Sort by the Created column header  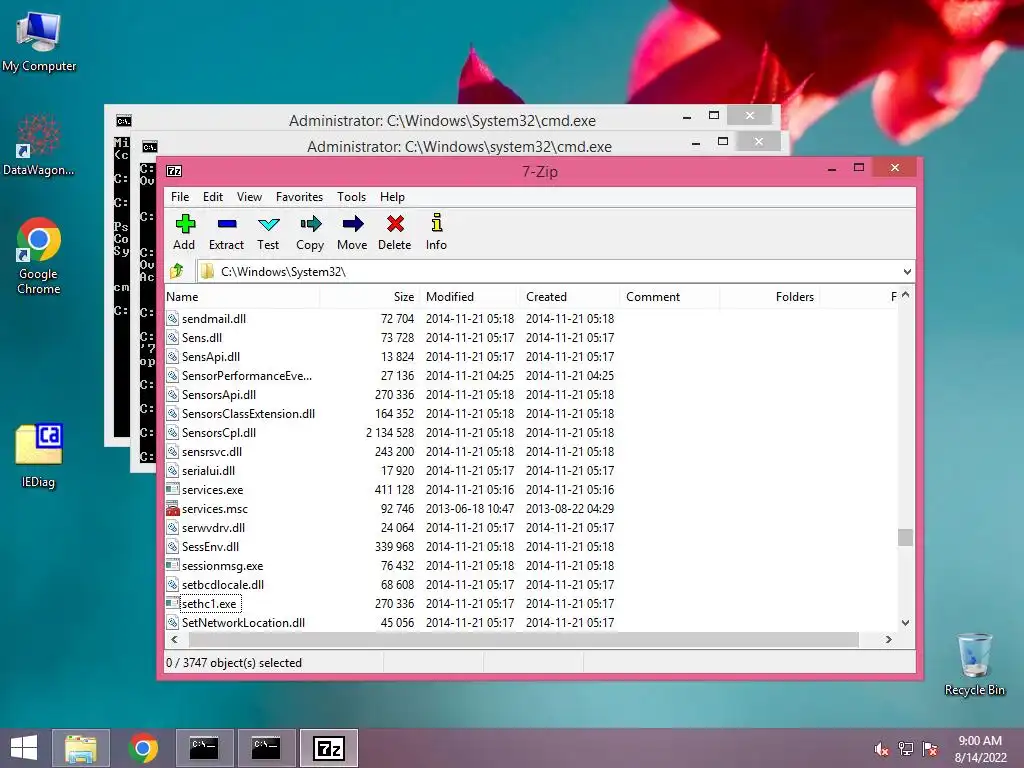point(570,296)
